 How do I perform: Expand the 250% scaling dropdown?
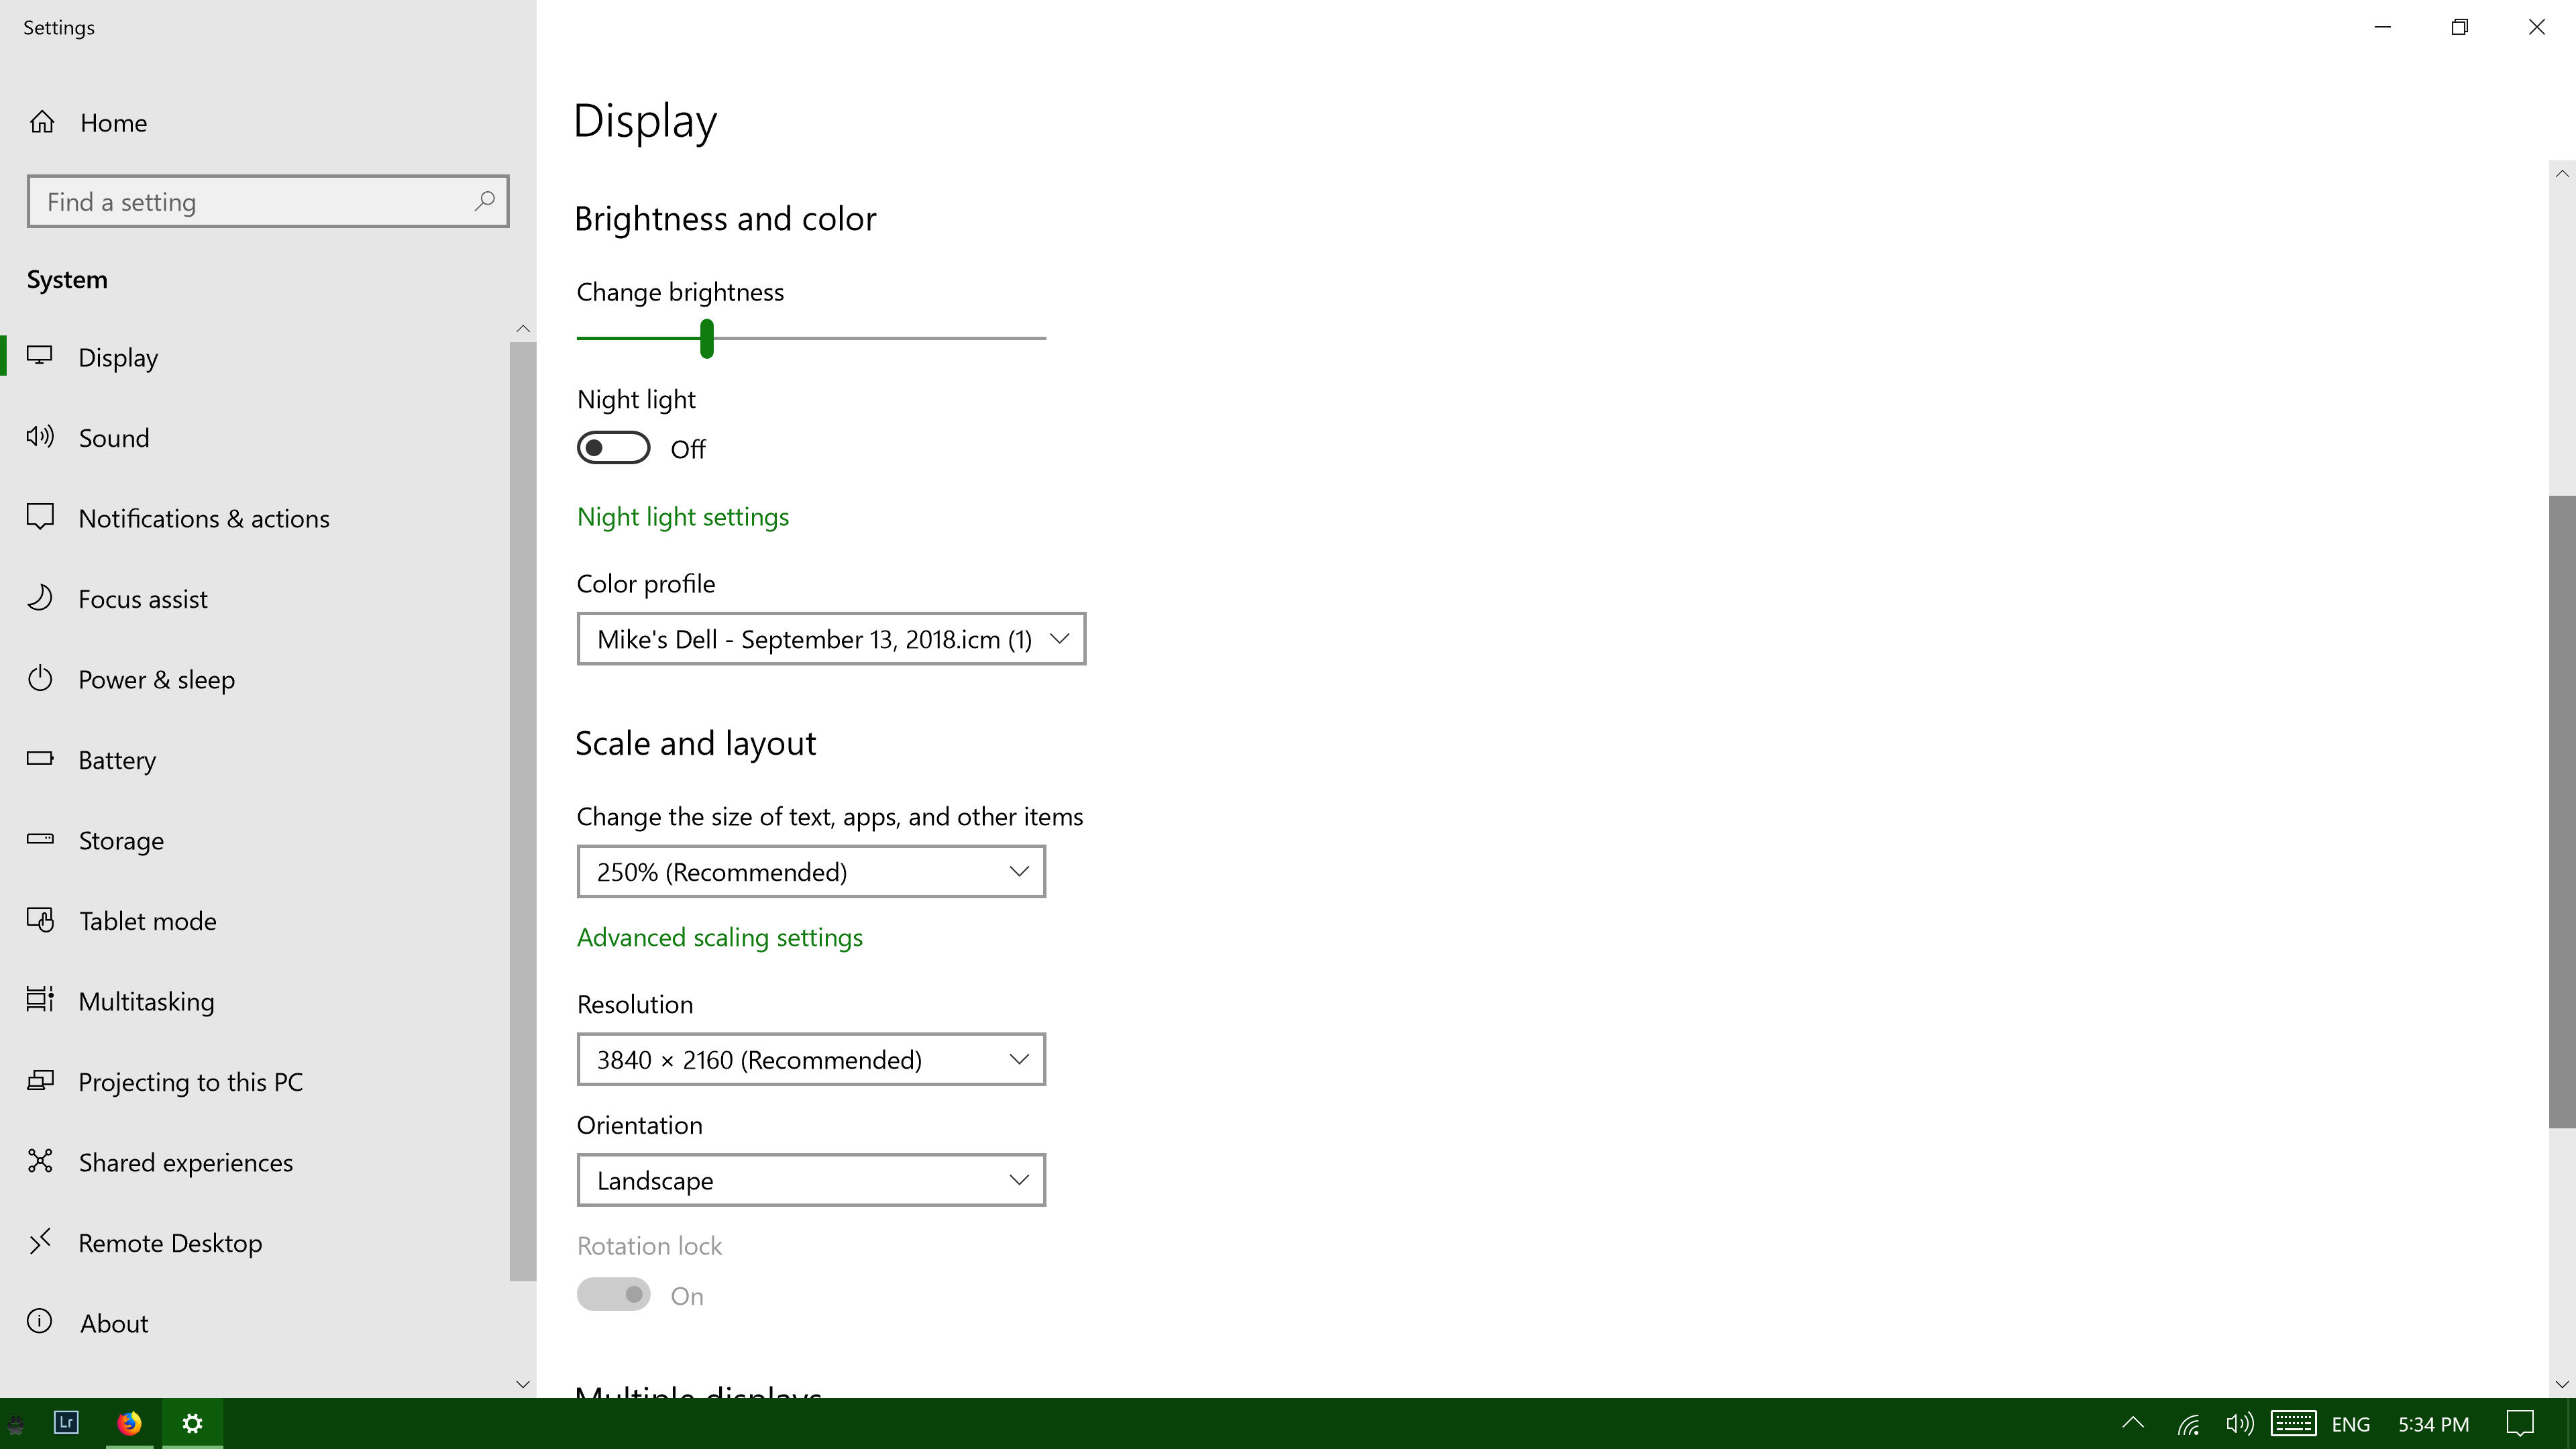pyautogui.click(x=810, y=872)
